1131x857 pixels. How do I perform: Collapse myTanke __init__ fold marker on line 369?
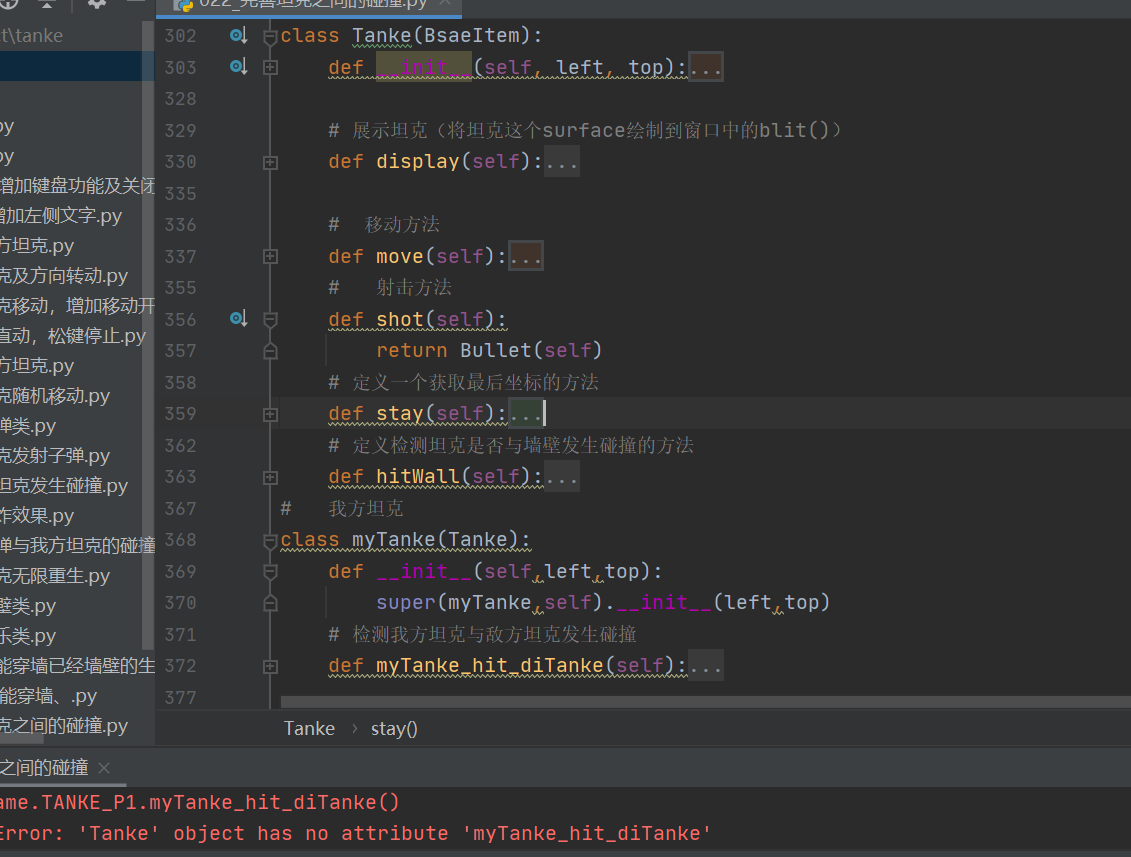(x=270, y=572)
